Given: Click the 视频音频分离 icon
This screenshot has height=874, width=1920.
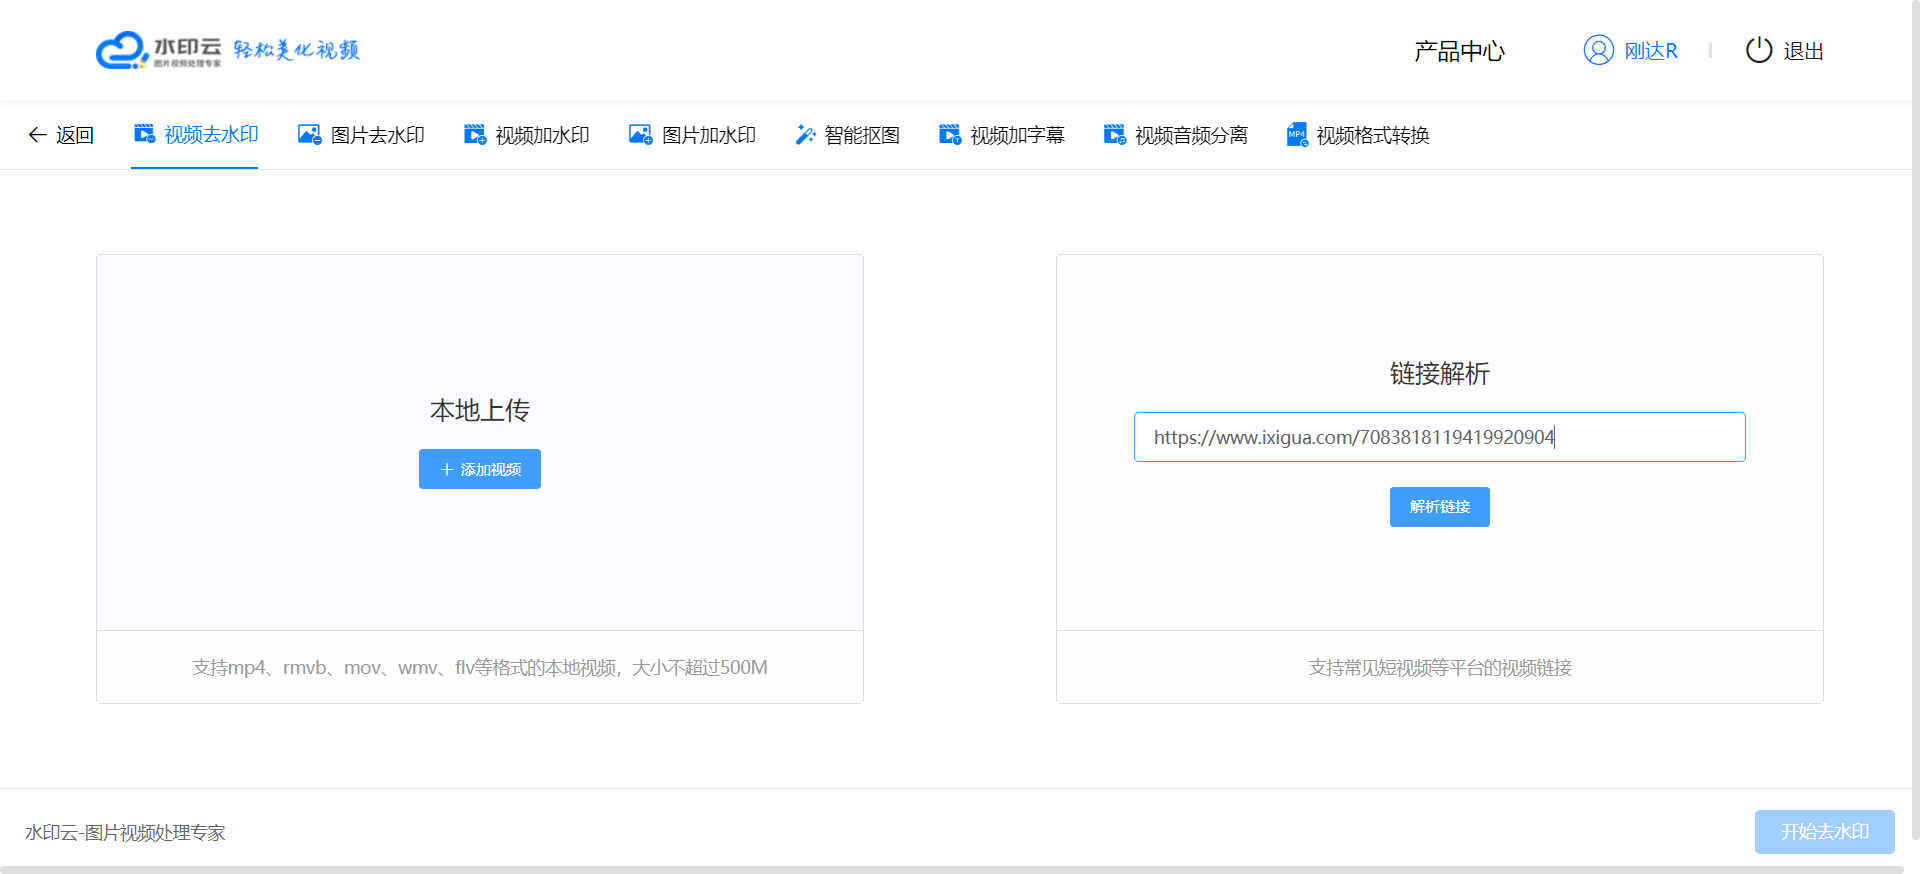Looking at the screenshot, I should (x=1114, y=134).
